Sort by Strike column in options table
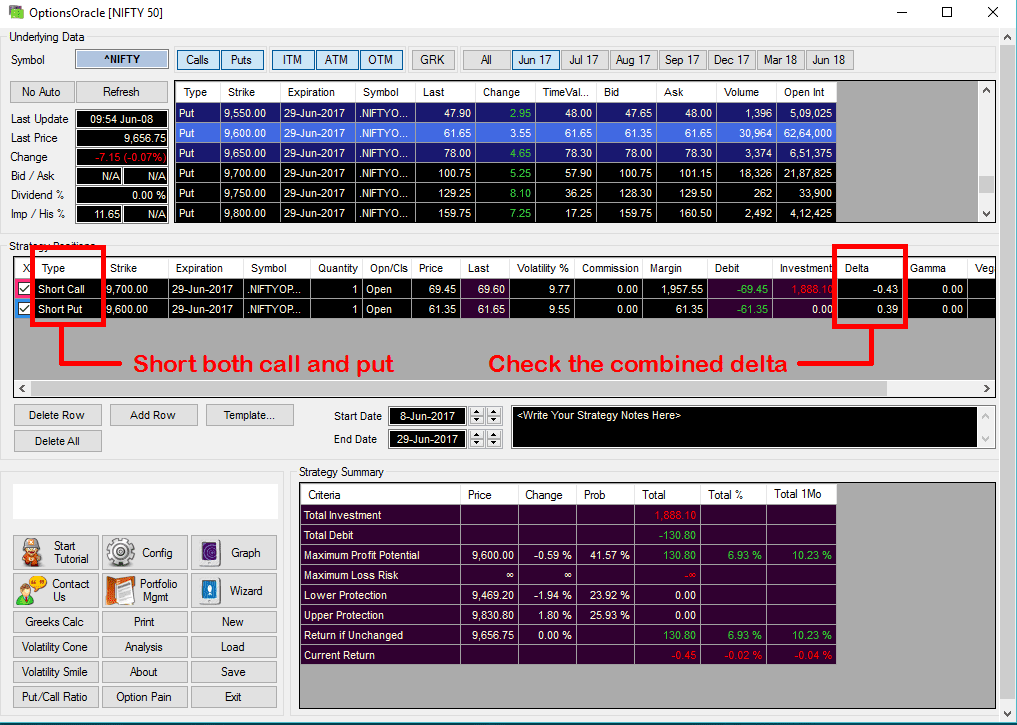The width and height of the screenshot is (1017, 725). pyautogui.click(x=250, y=92)
